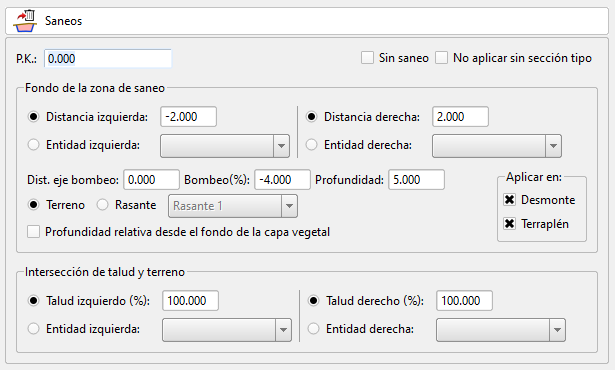
Task: Edit the Distancia derecha value field
Action: [460, 117]
